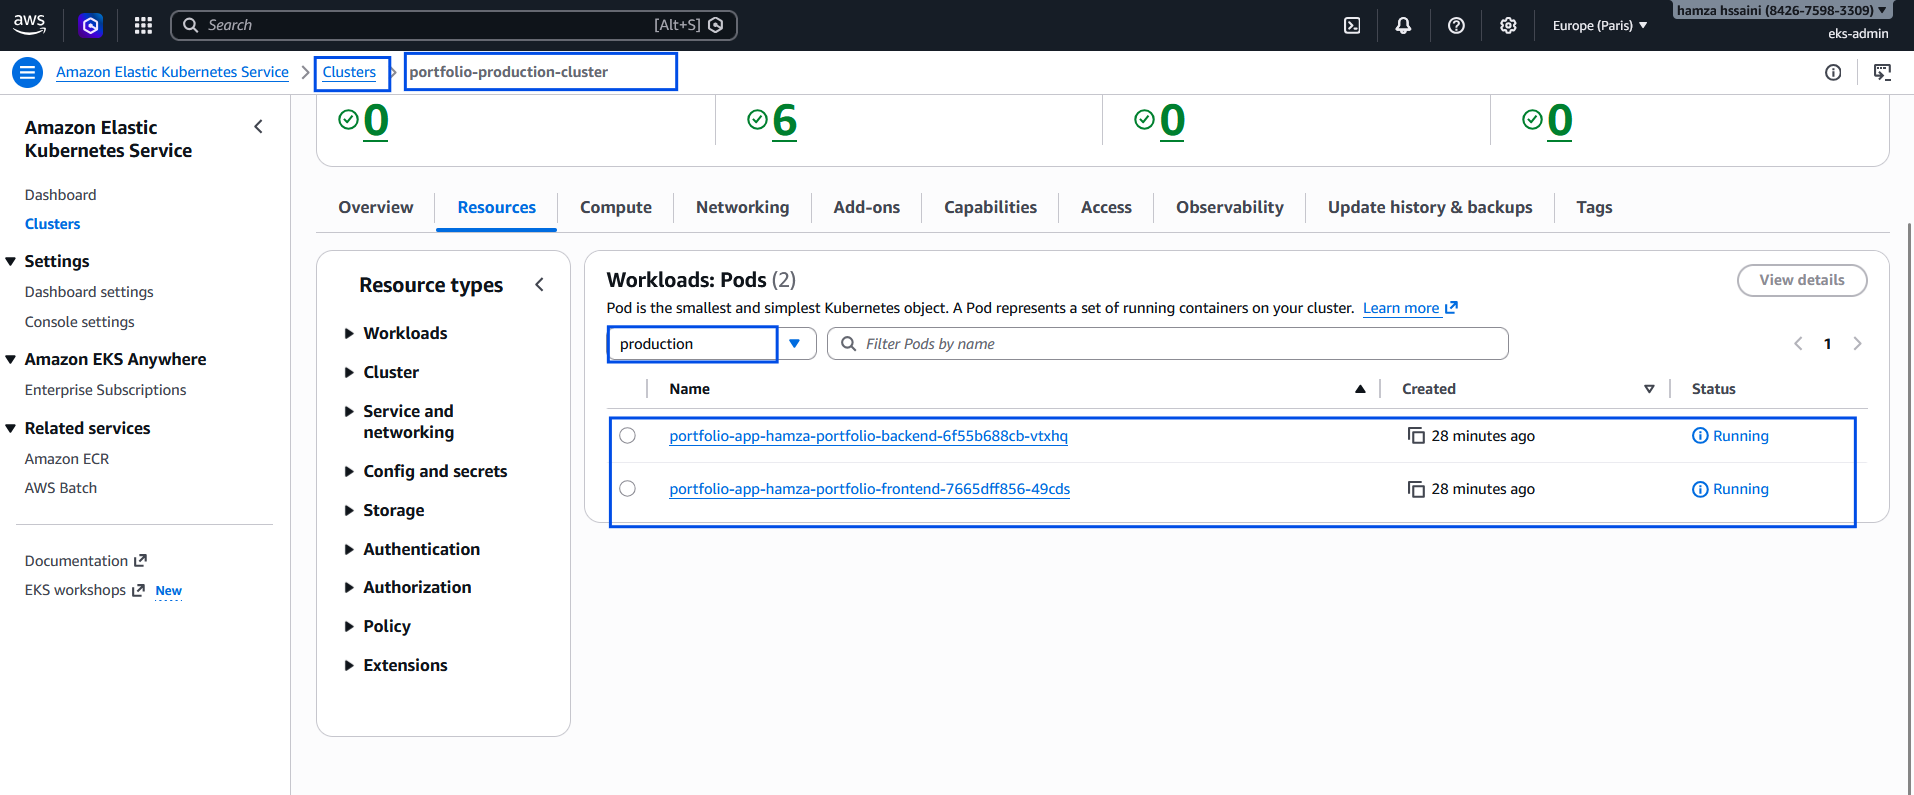This screenshot has width=1914, height=795.
Task: Click the View details button
Action: click(x=1802, y=280)
